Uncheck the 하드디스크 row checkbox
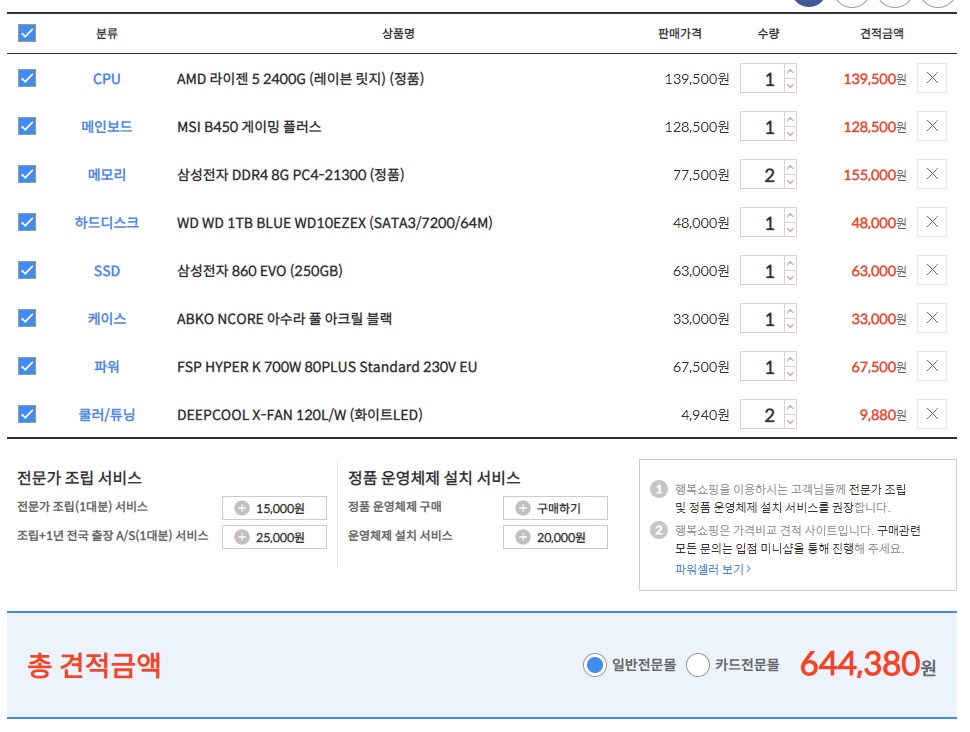The image size is (970, 732). pyautogui.click(x=27, y=222)
